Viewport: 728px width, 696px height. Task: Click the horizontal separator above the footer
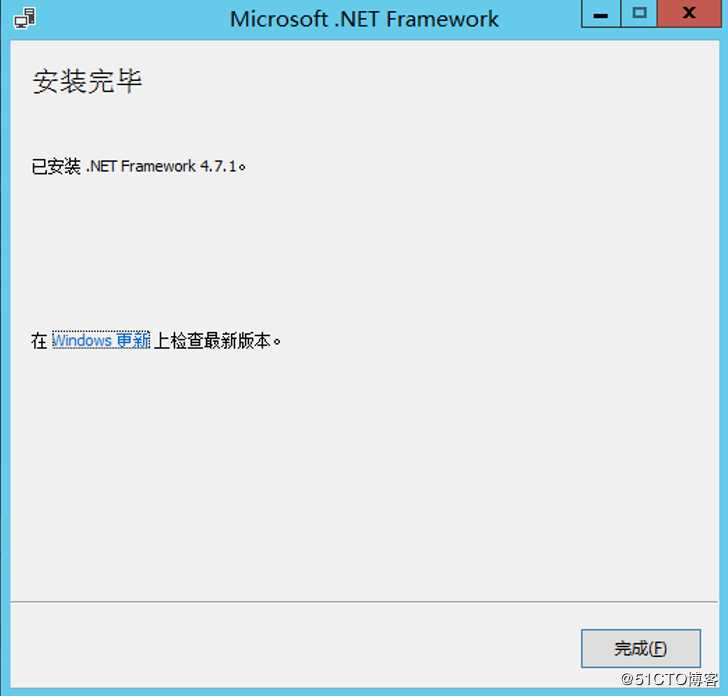point(364,602)
